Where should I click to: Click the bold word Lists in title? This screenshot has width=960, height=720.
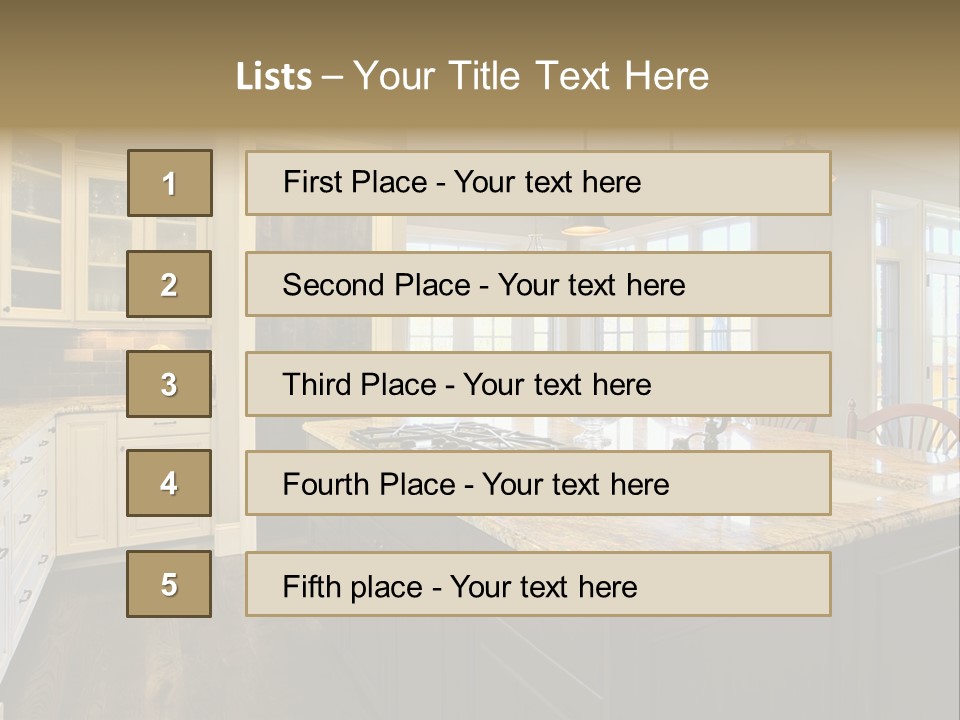coord(273,77)
